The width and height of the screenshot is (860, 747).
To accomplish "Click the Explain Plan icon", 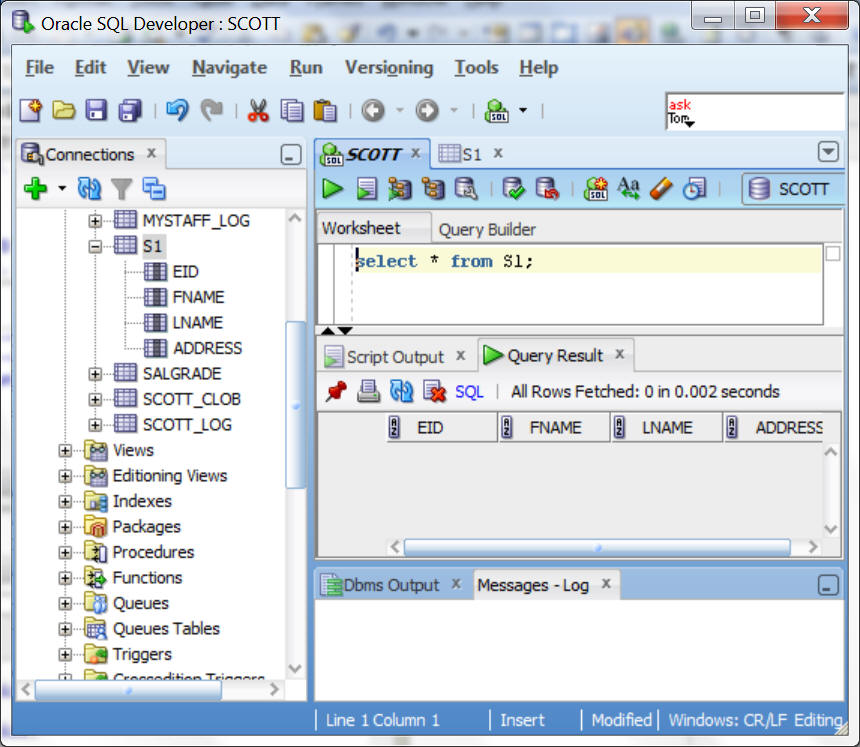I will pos(400,189).
